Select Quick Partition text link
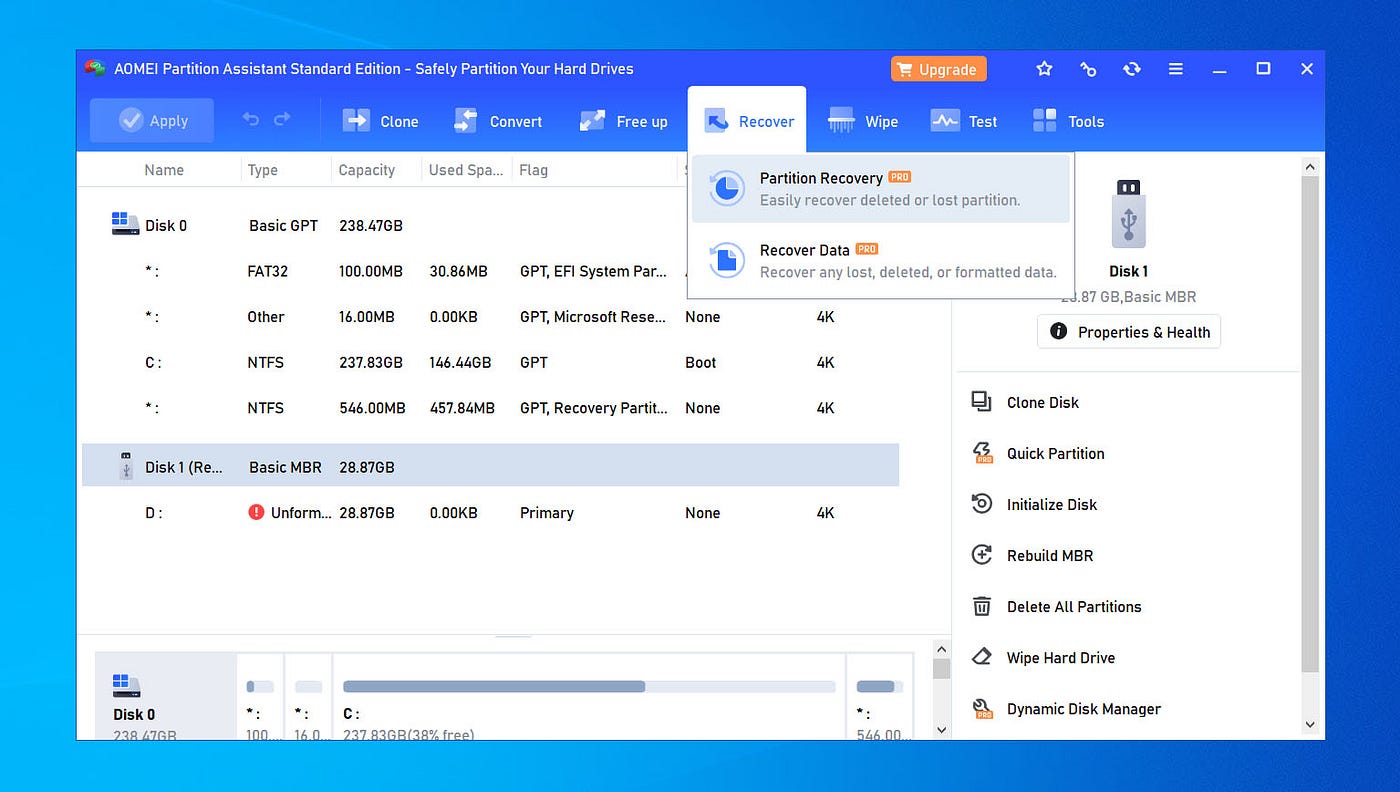The height and width of the screenshot is (792, 1400). (1056, 453)
